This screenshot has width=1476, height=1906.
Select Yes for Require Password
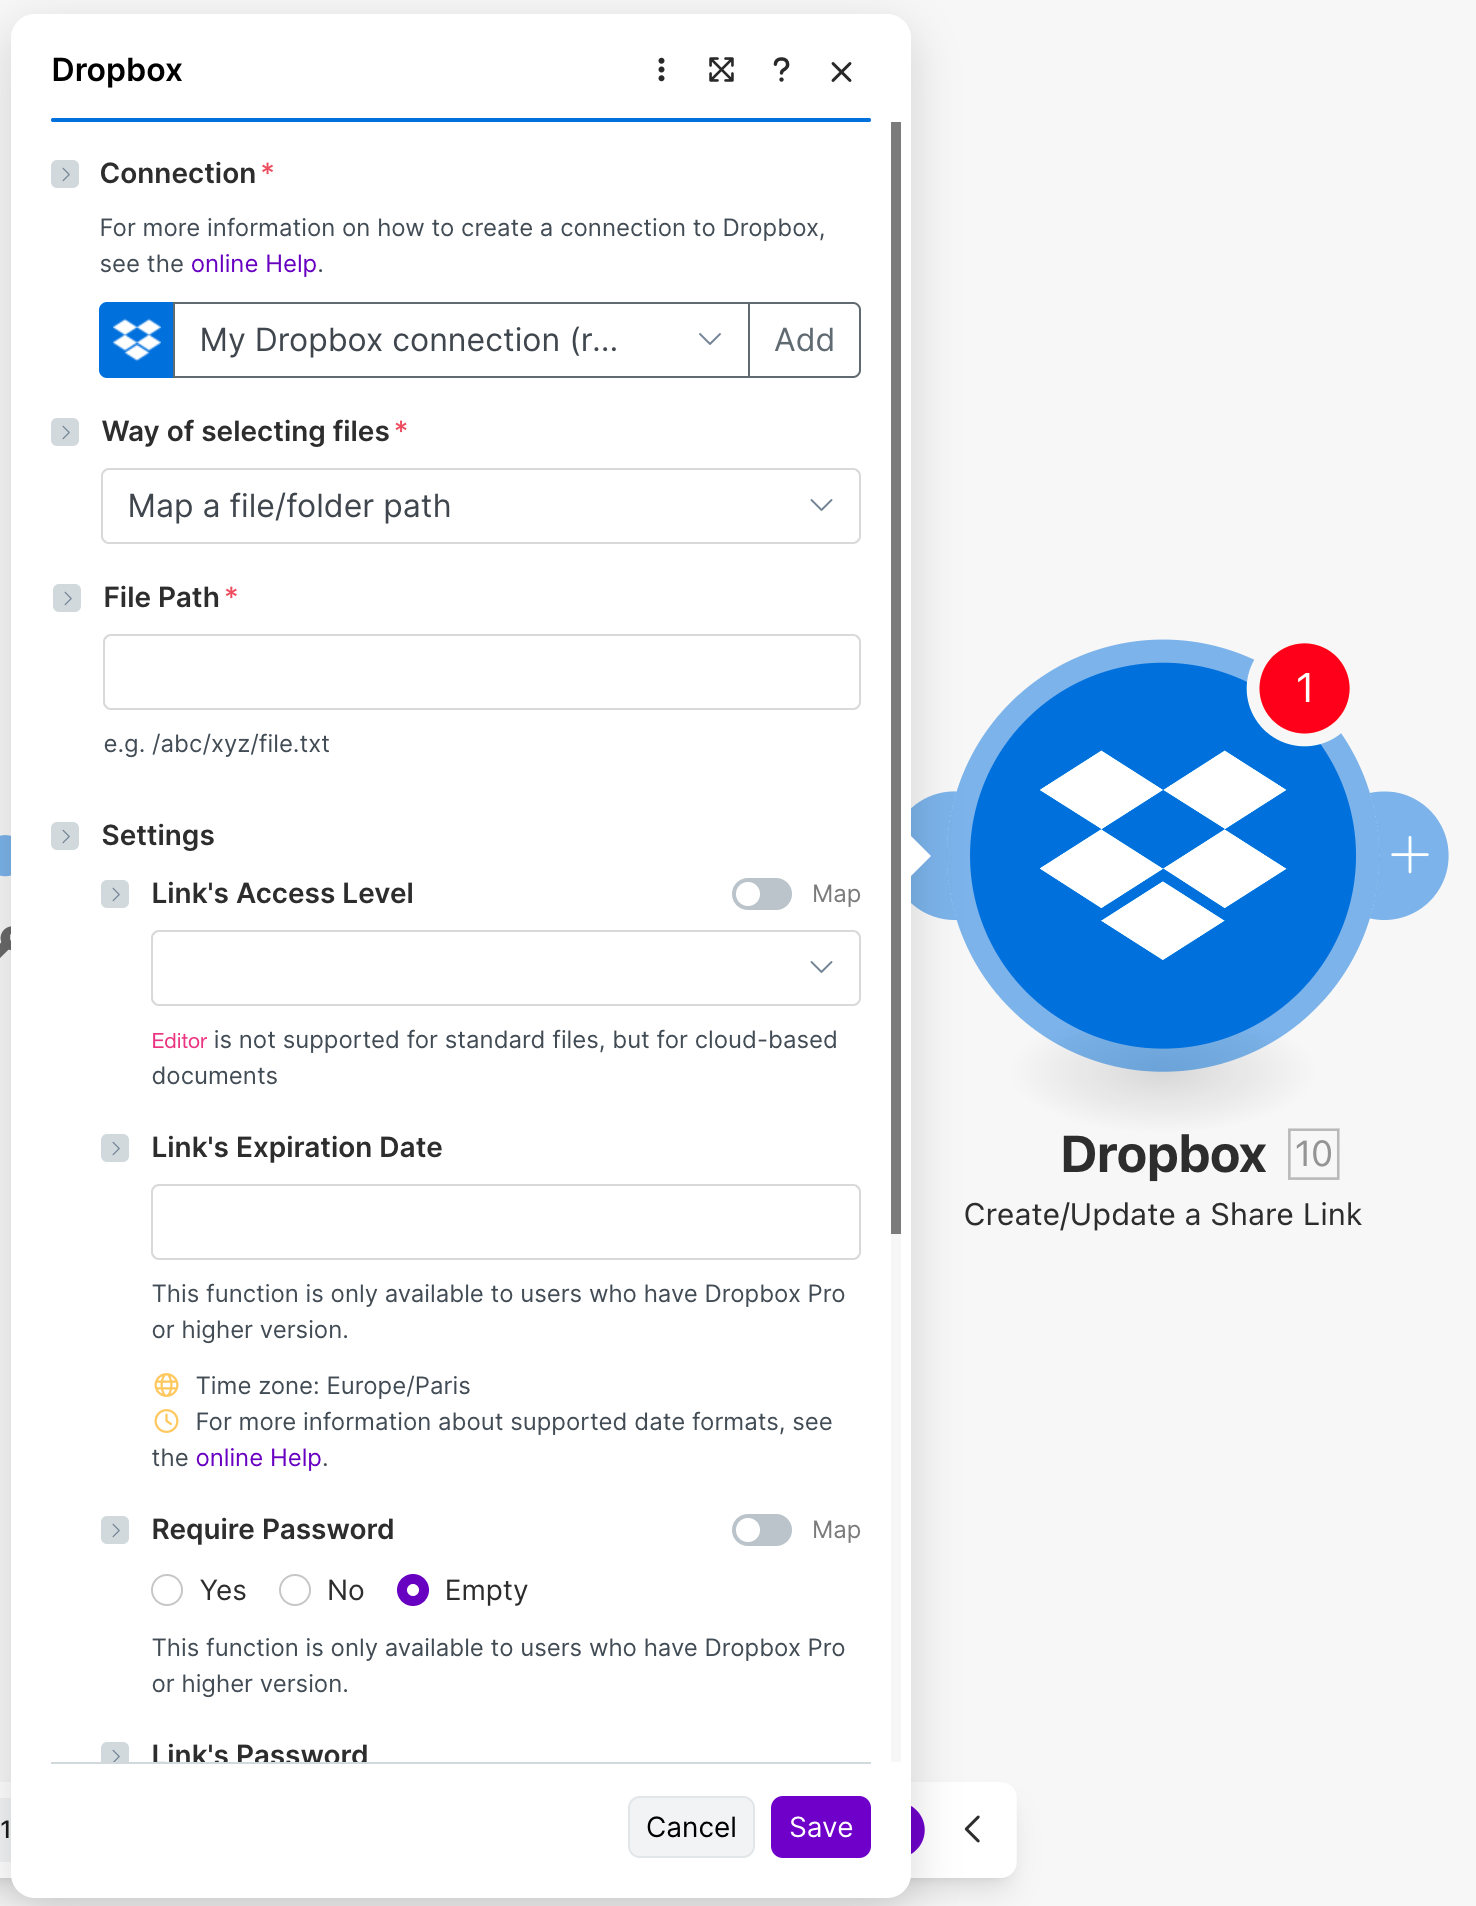click(167, 1590)
